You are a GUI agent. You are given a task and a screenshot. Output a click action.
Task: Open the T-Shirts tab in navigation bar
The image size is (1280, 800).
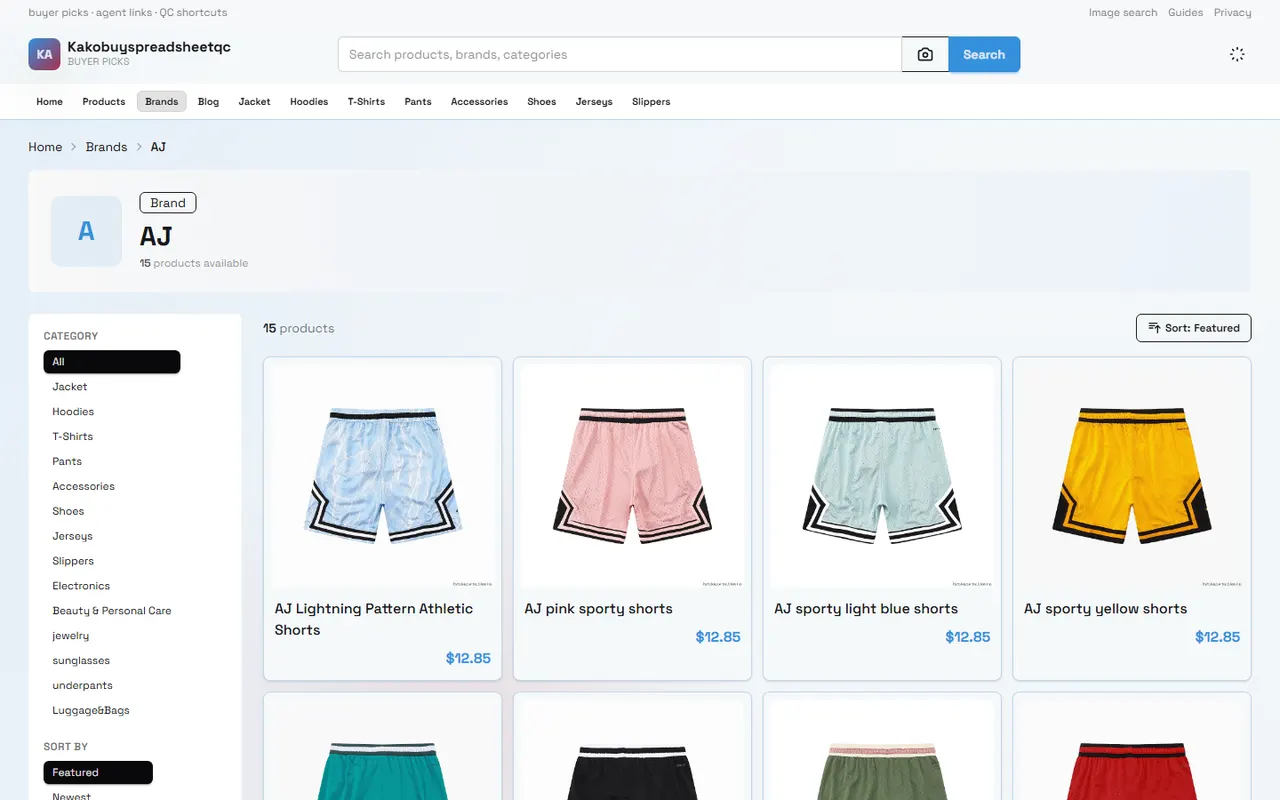coord(366,102)
